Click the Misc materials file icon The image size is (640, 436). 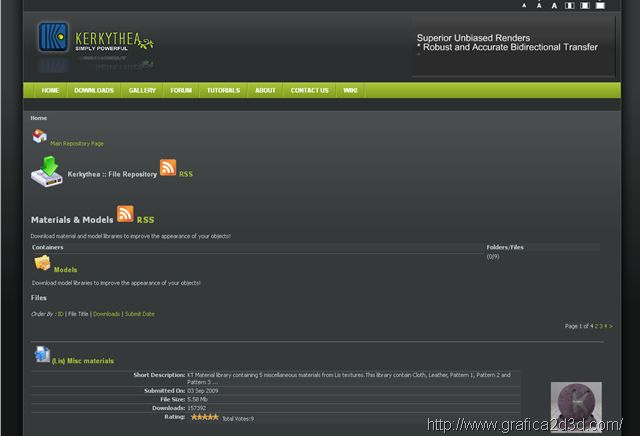(42, 354)
